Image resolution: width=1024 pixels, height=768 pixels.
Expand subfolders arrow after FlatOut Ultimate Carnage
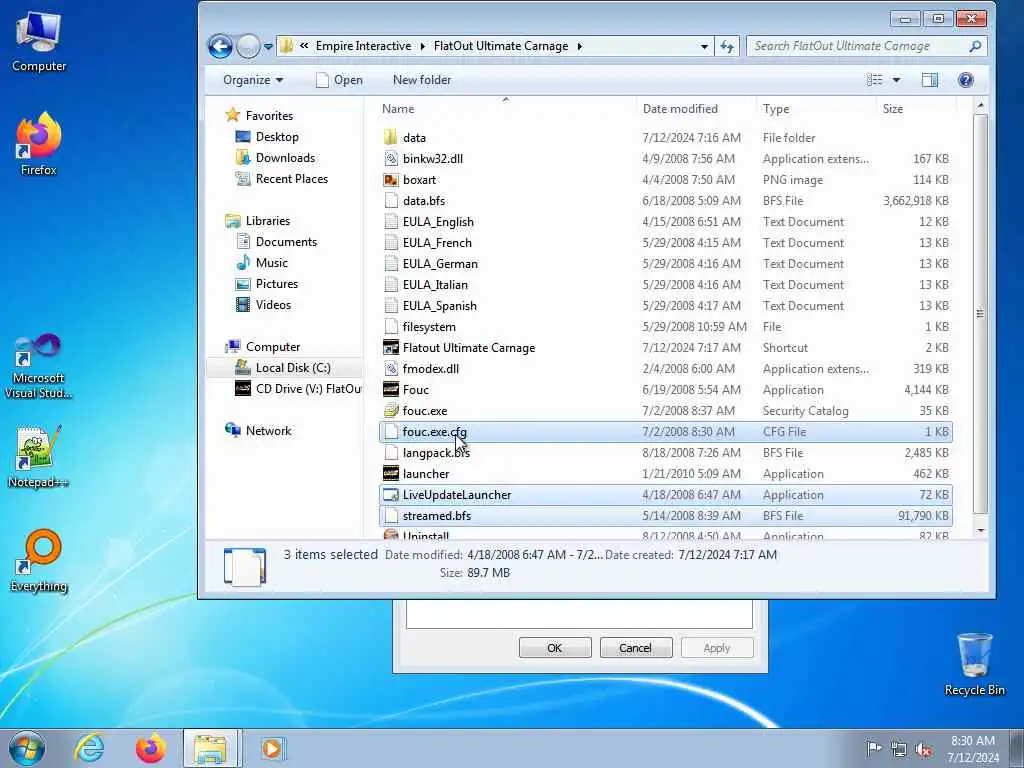pos(579,46)
